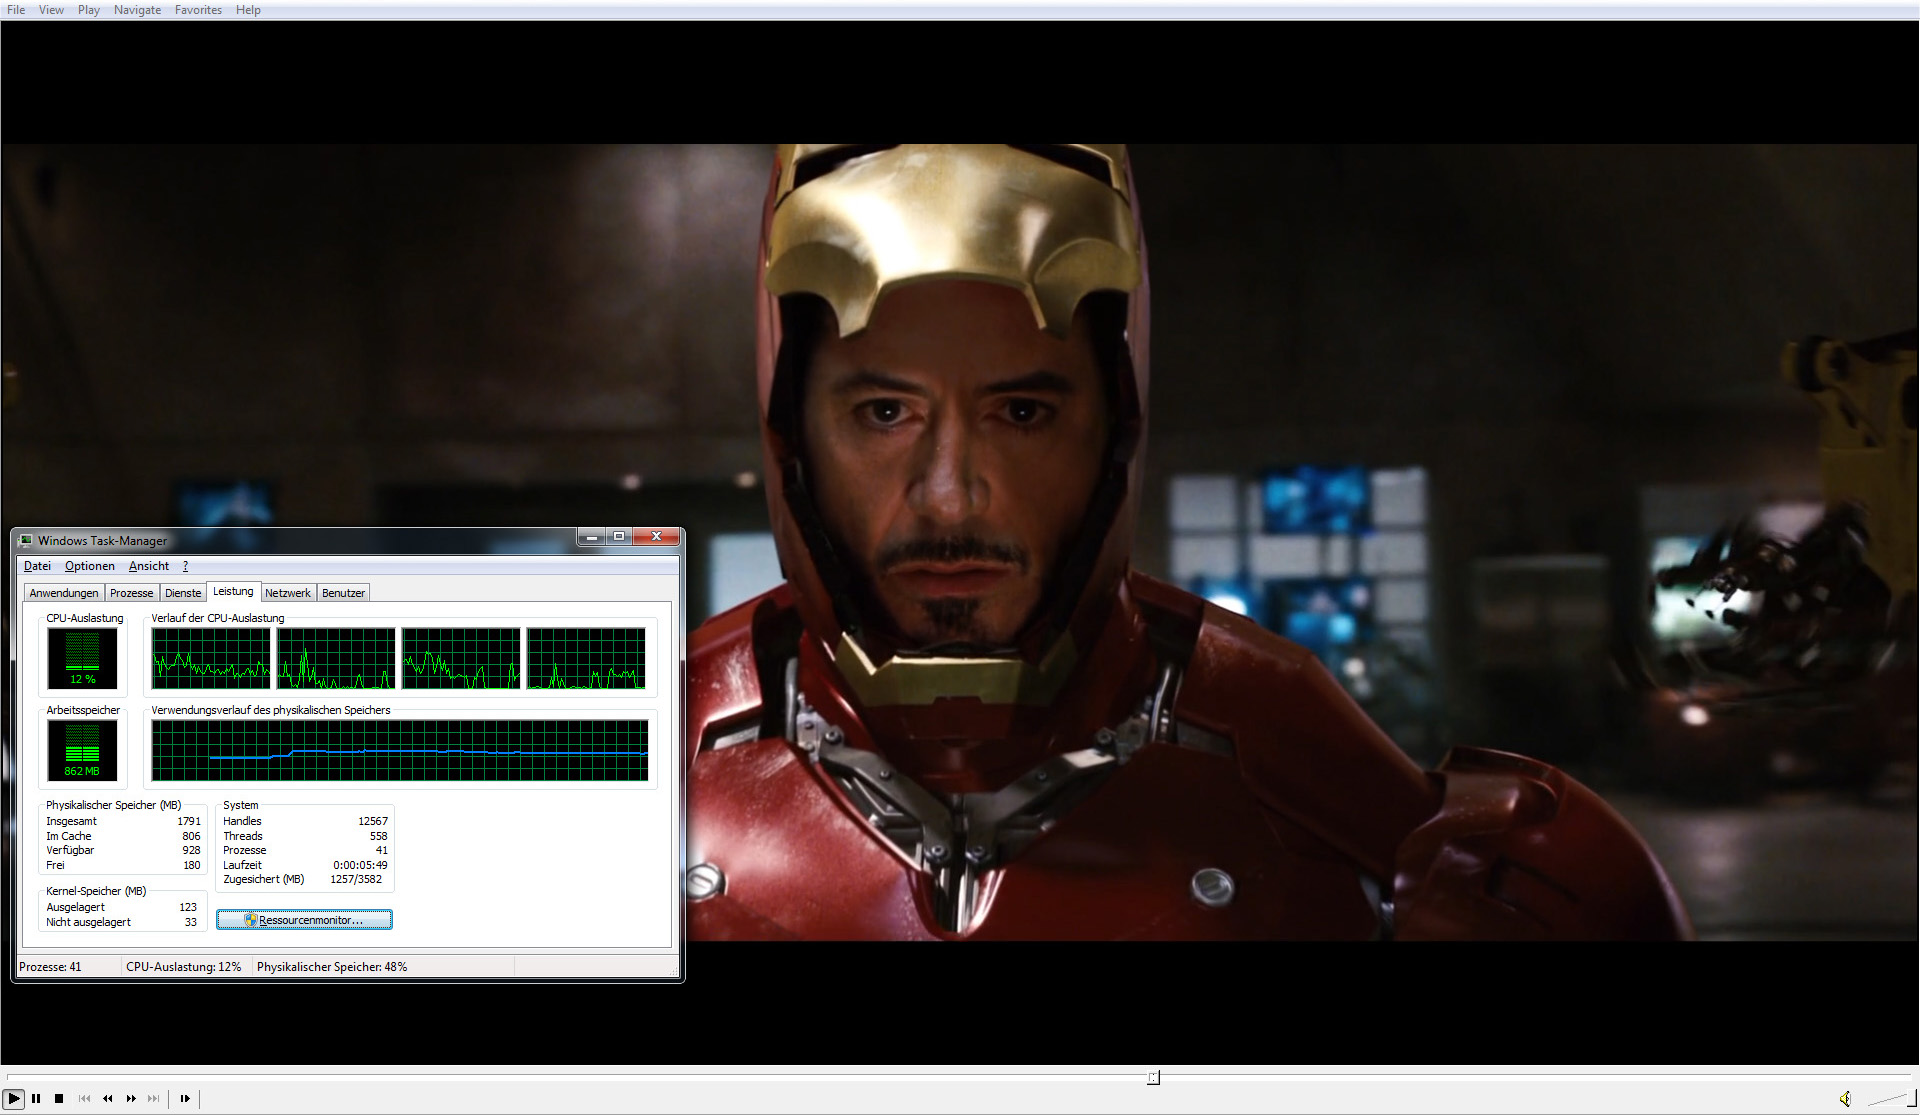Open the Favorites menu
The height and width of the screenshot is (1115, 1920).
(198, 10)
